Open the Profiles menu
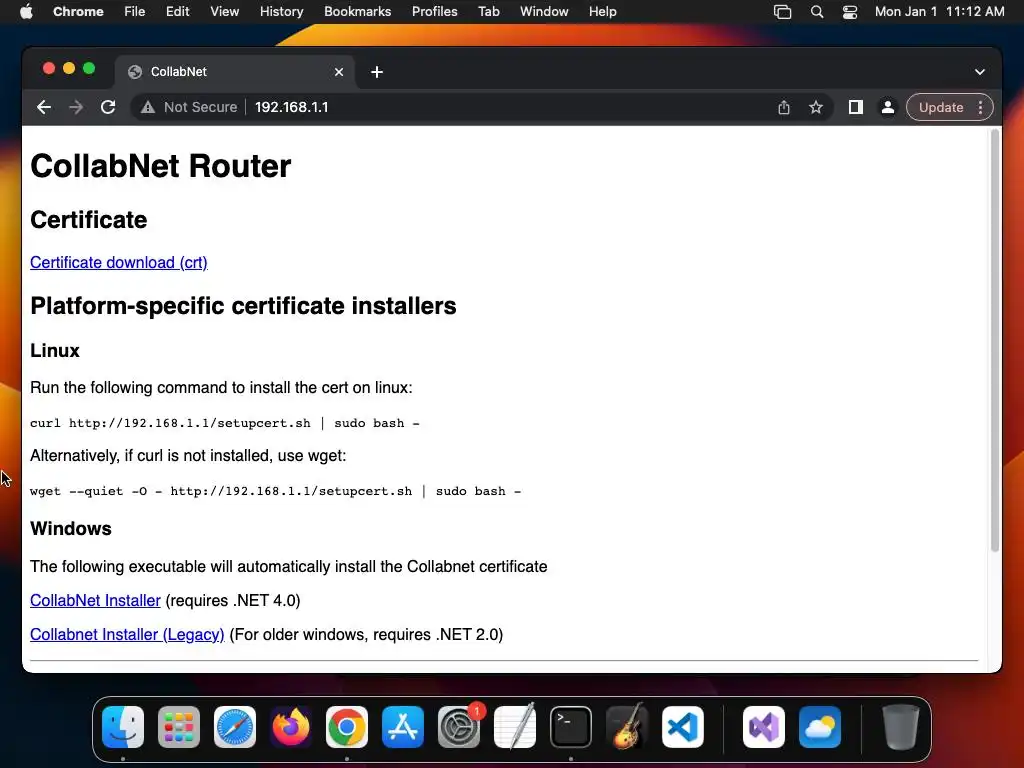The width and height of the screenshot is (1024, 768). pyautogui.click(x=434, y=12)
